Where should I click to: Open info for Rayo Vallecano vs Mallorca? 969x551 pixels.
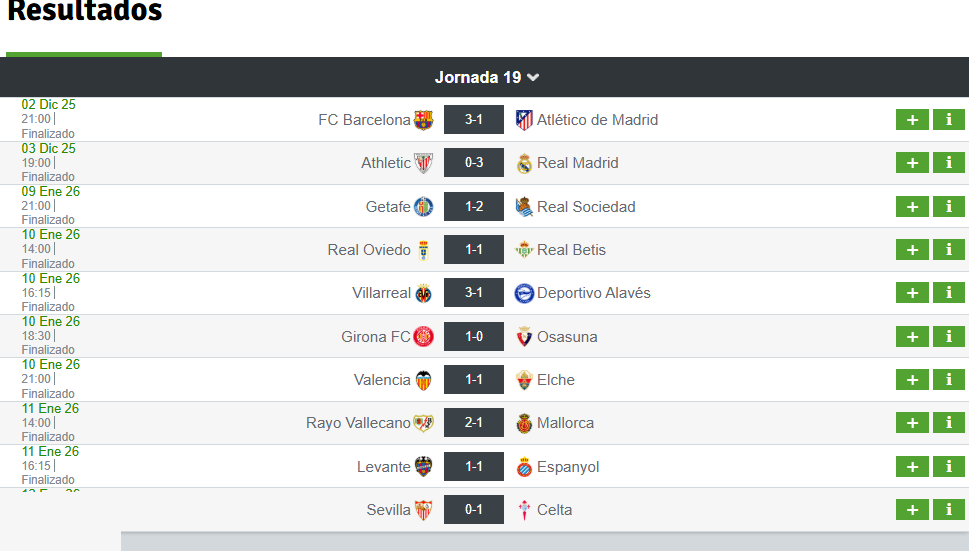(x=949, y=423)
